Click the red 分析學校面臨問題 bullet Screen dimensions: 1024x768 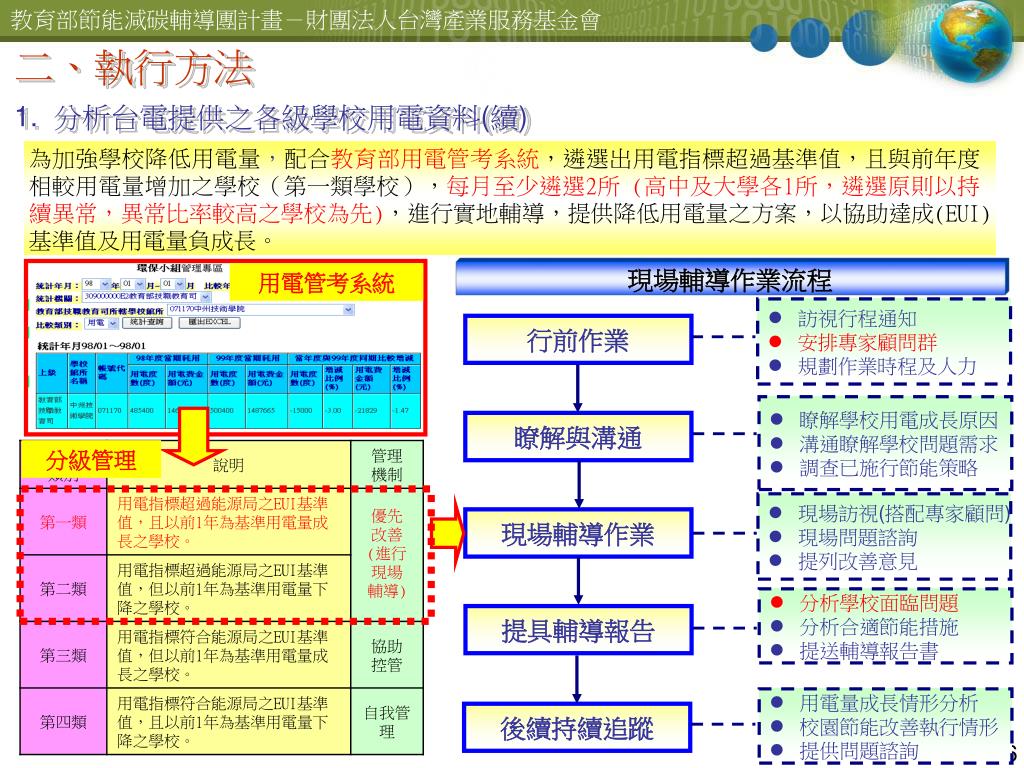pos(879,603)
